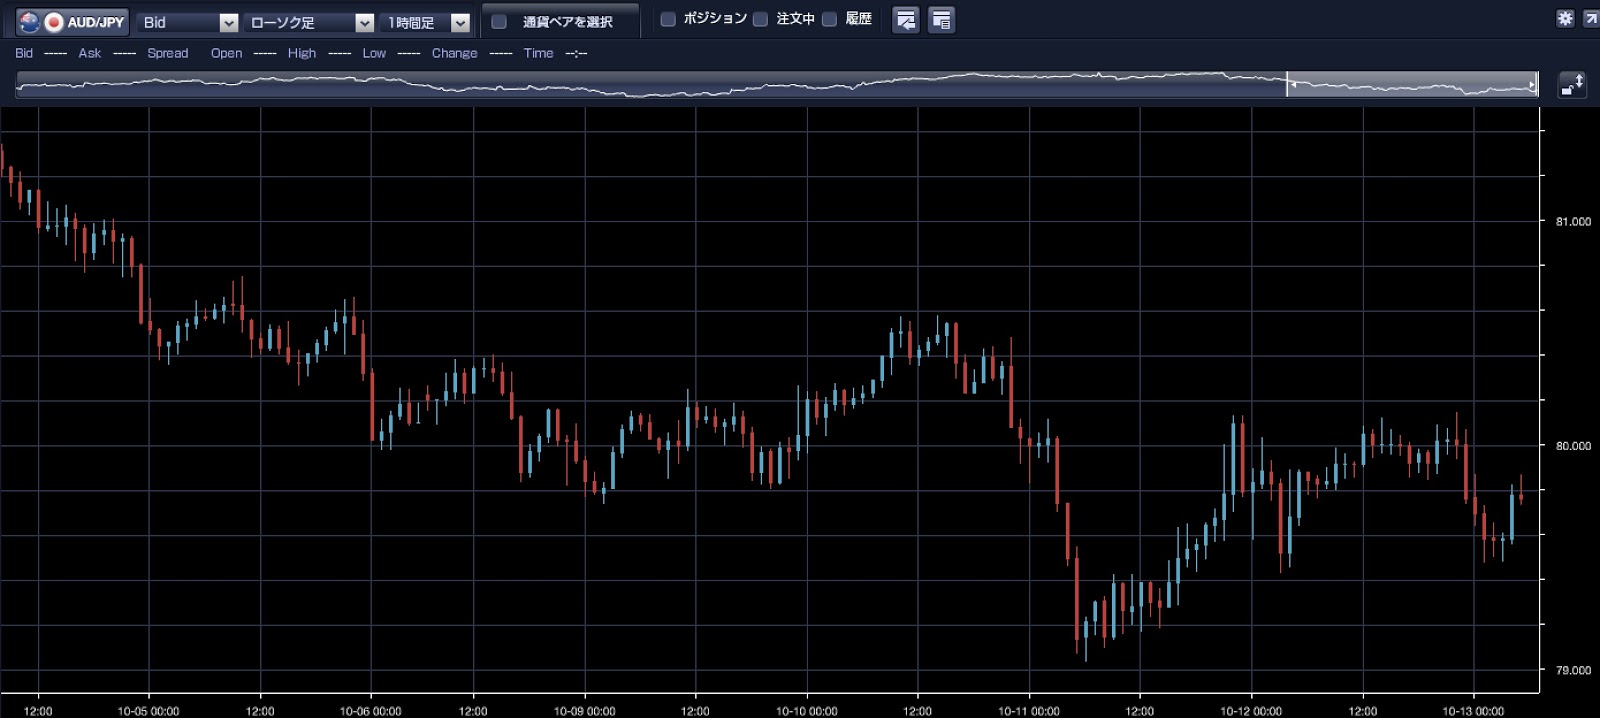Click the window-with-return-arrow toolbar icon

906,20
